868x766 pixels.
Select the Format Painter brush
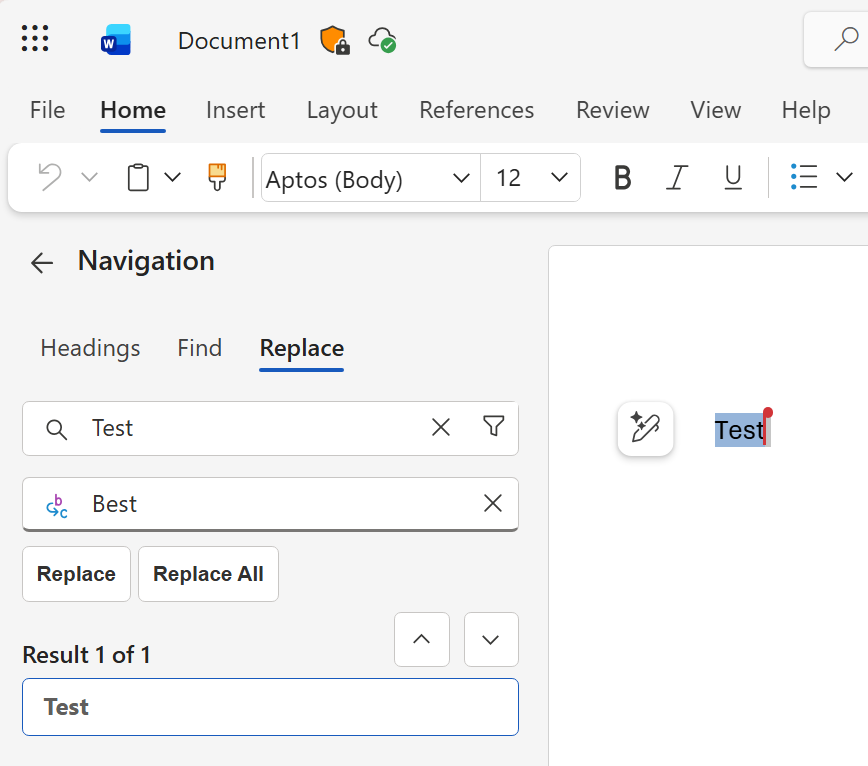pos(217,177)
